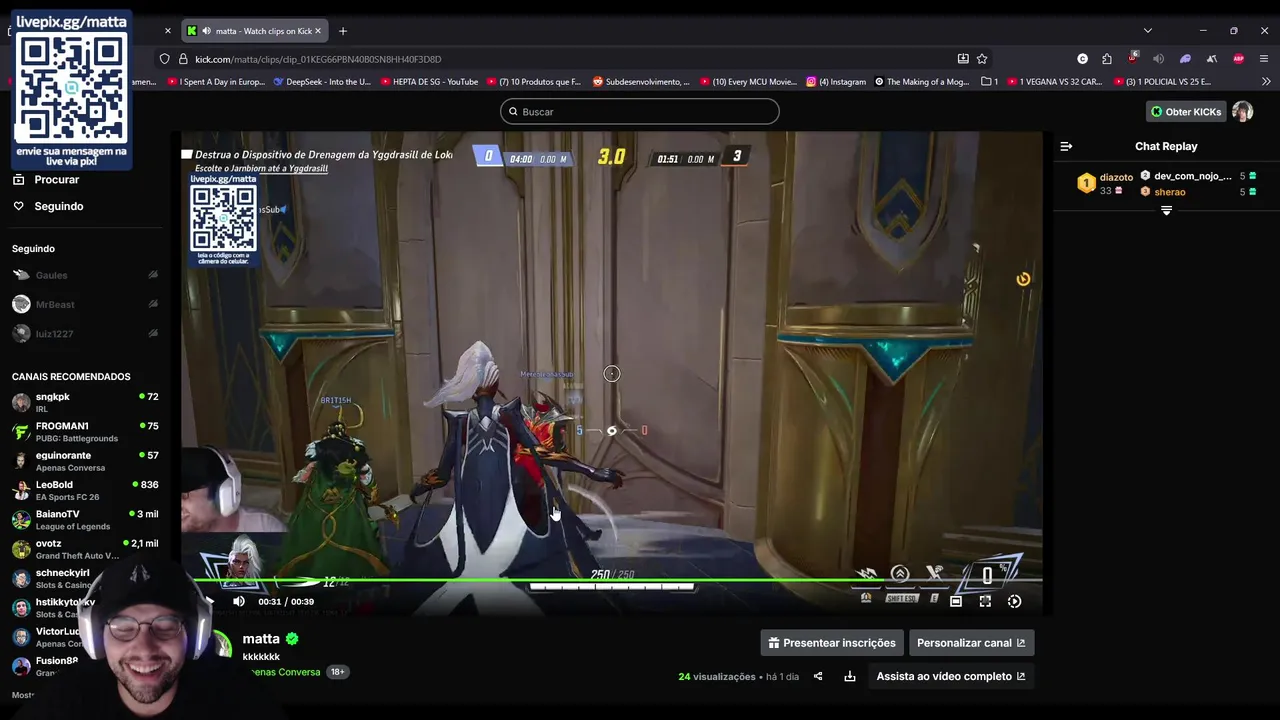Open the equinorante recommended channel
The image size is (1280, 720).
84,461
